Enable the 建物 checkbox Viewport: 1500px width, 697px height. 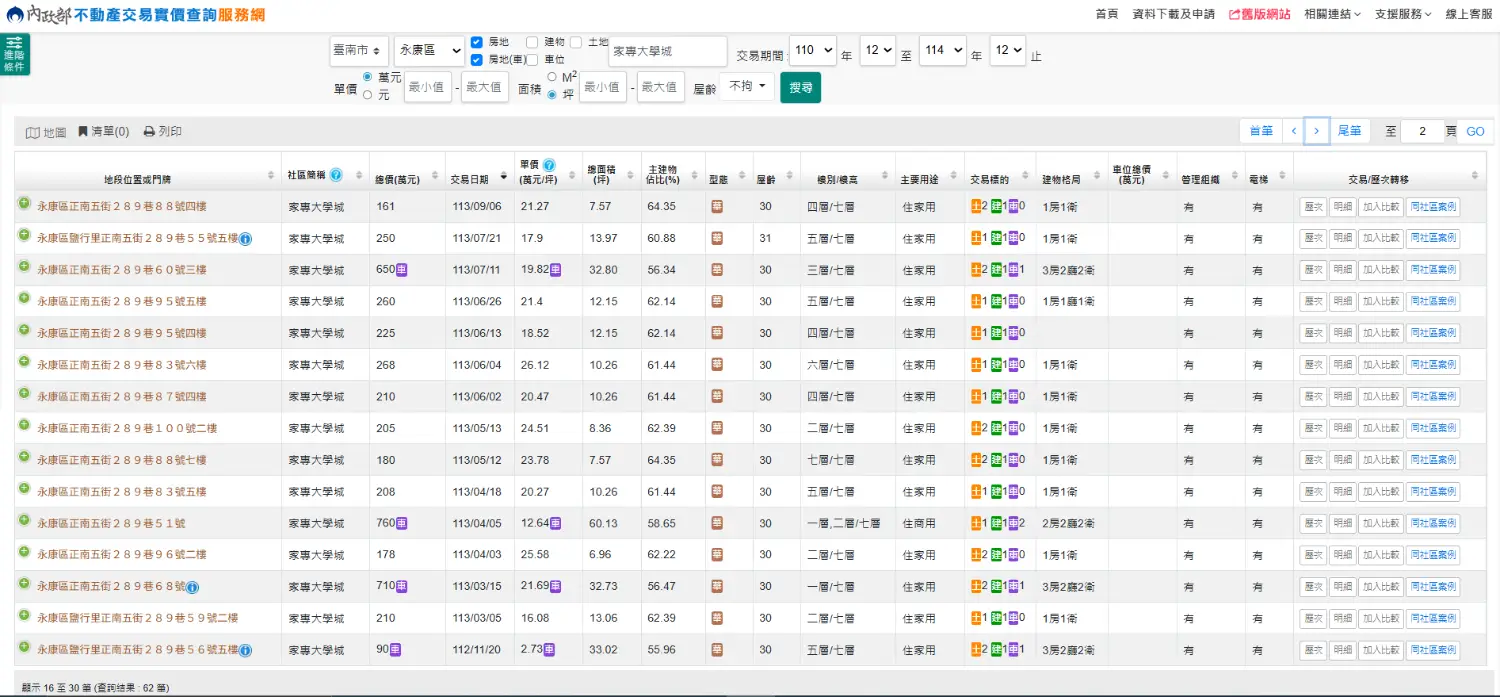point(532,42)
